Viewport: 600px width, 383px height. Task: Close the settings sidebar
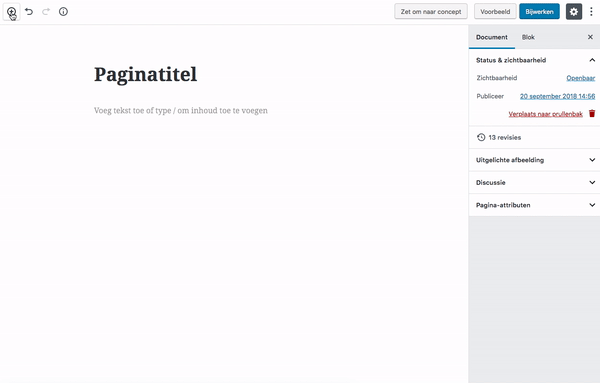click(x=590, y=37)
